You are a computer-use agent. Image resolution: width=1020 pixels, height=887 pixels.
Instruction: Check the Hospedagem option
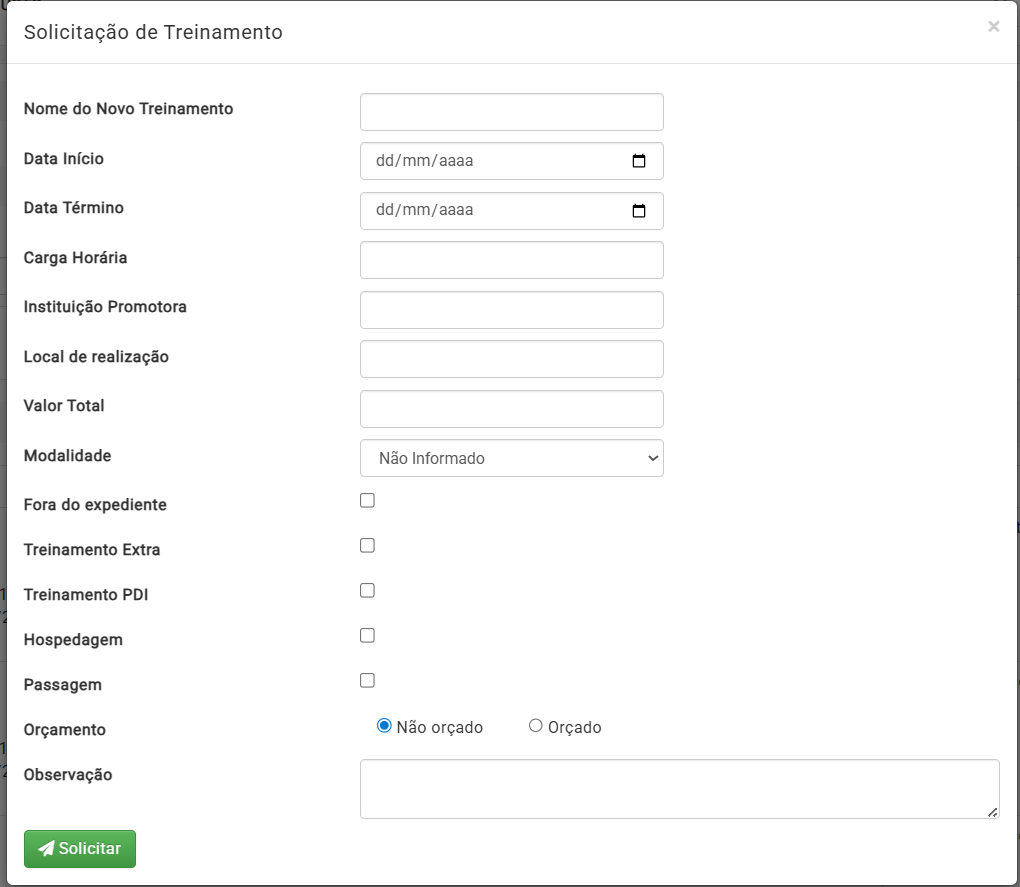pyautogui.click(x=367, y=635)
